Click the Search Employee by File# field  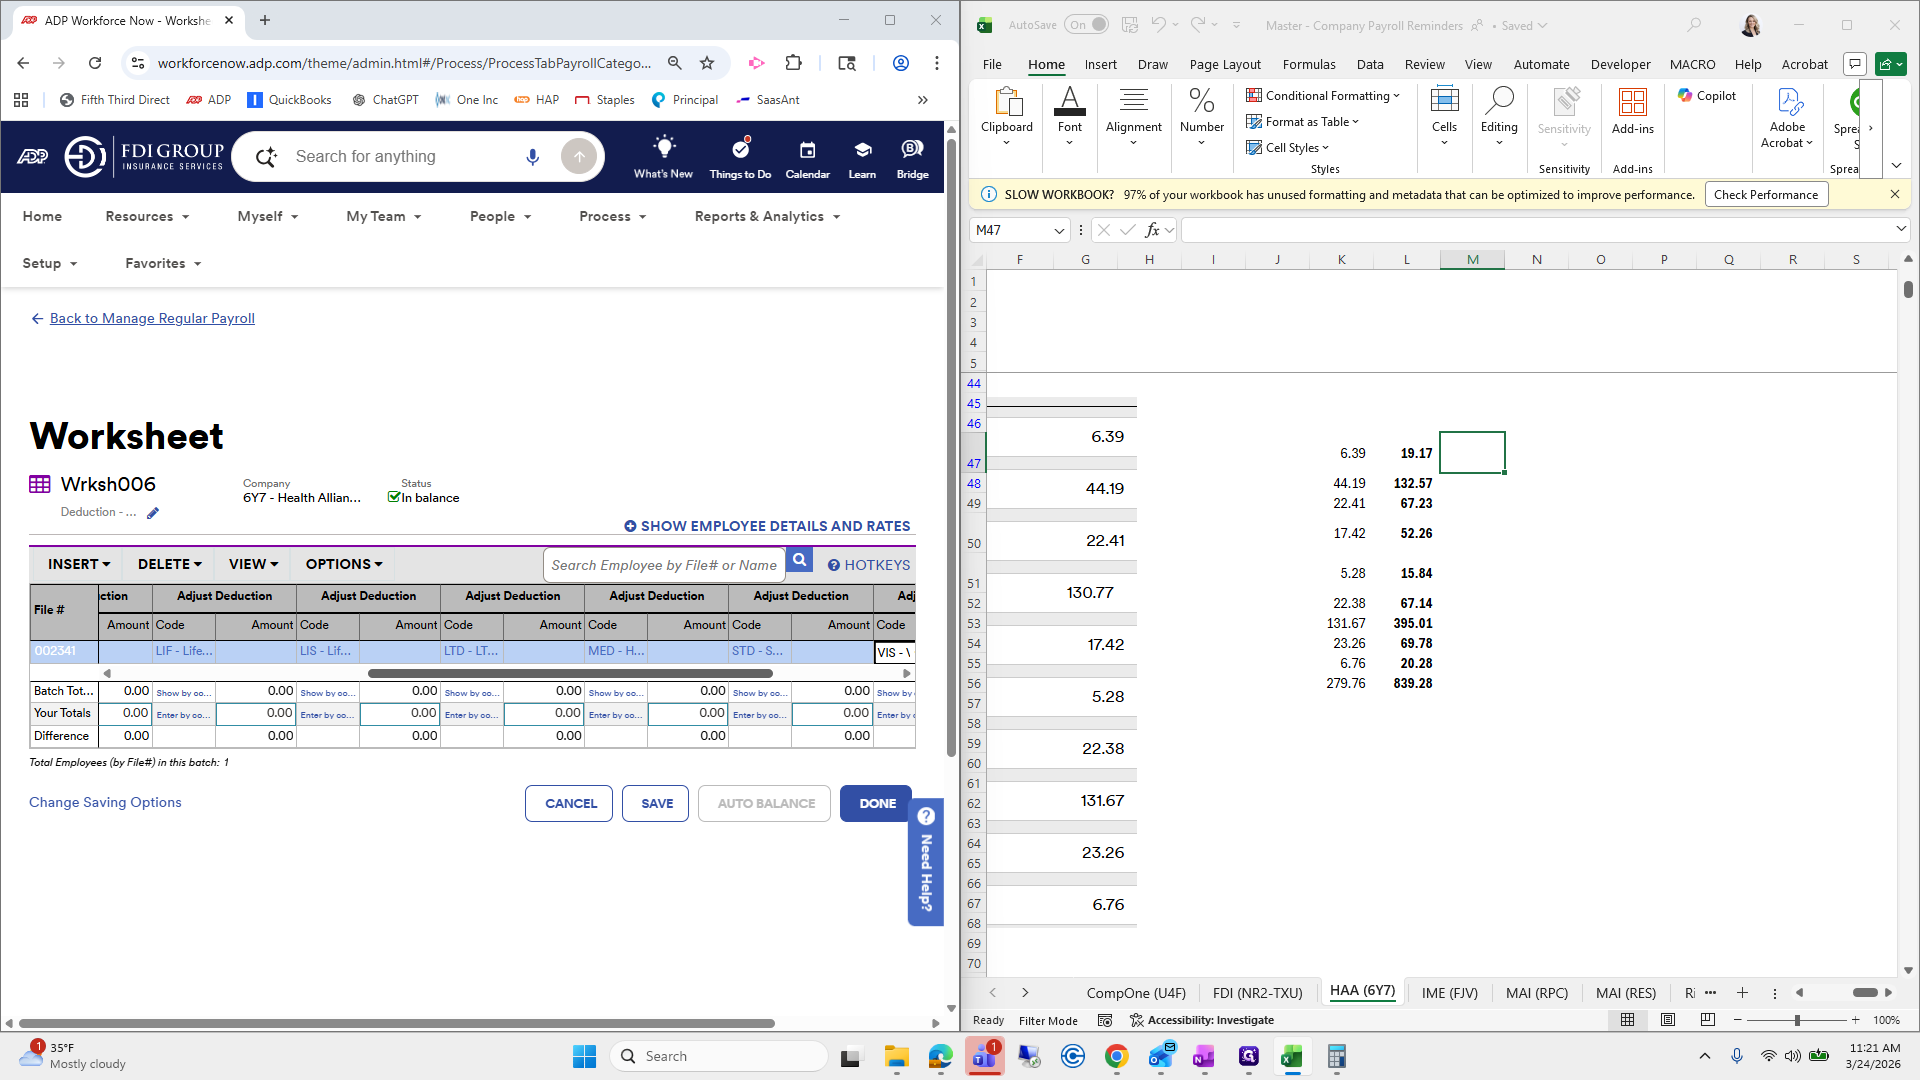[664, 564]
